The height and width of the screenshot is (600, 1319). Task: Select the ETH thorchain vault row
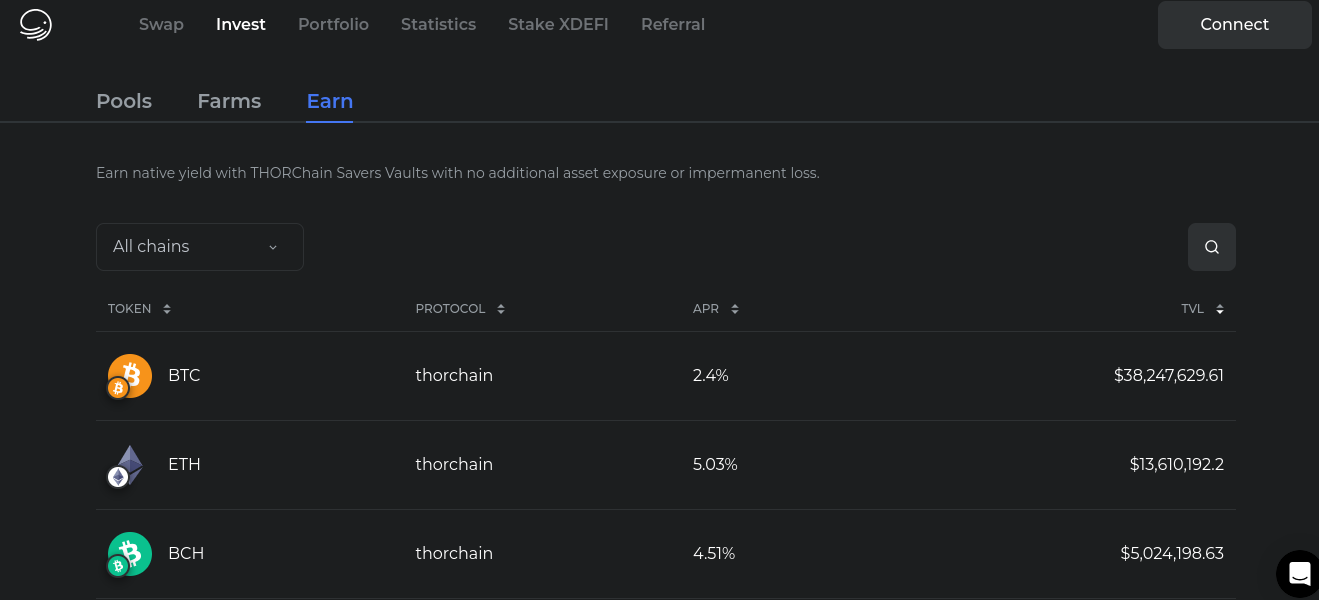(665, 465)
